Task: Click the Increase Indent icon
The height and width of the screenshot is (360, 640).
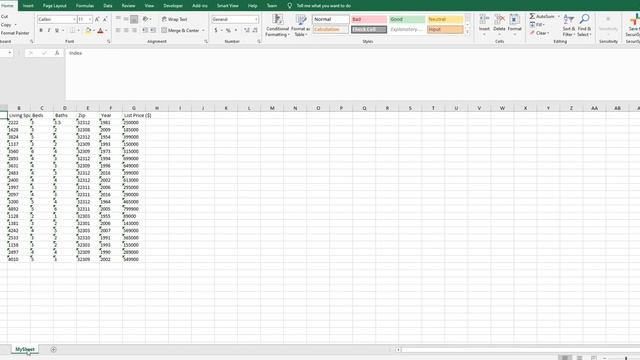Action: [x=153, y=31]
